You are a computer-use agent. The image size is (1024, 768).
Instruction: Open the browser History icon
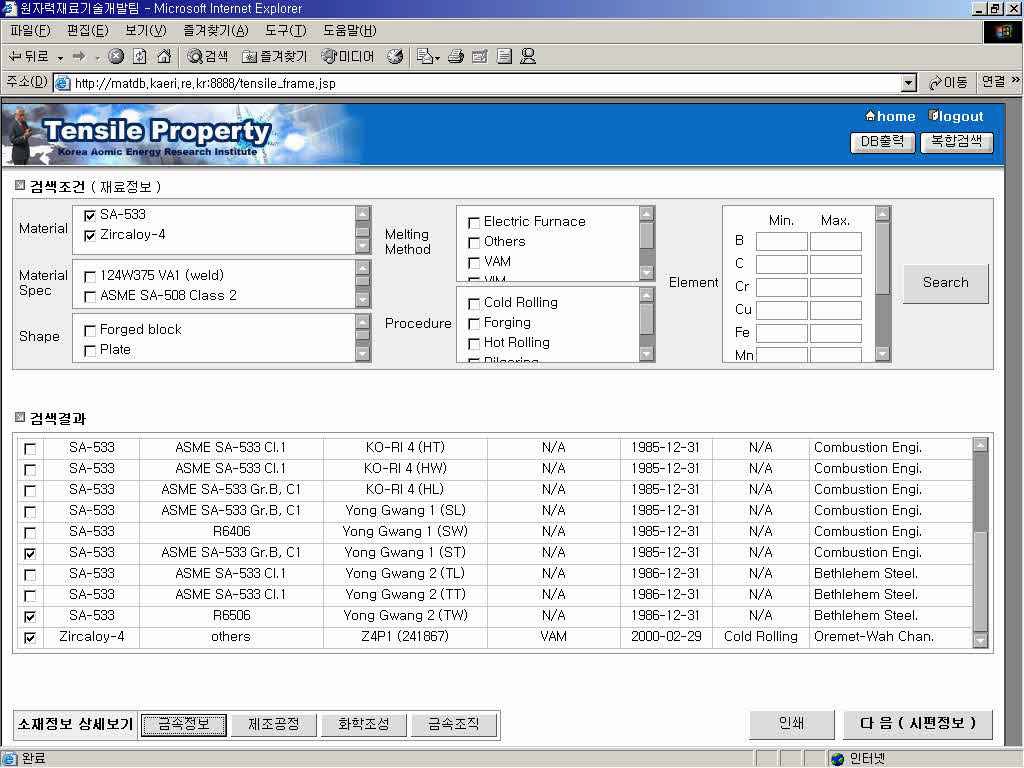point(395,57)
